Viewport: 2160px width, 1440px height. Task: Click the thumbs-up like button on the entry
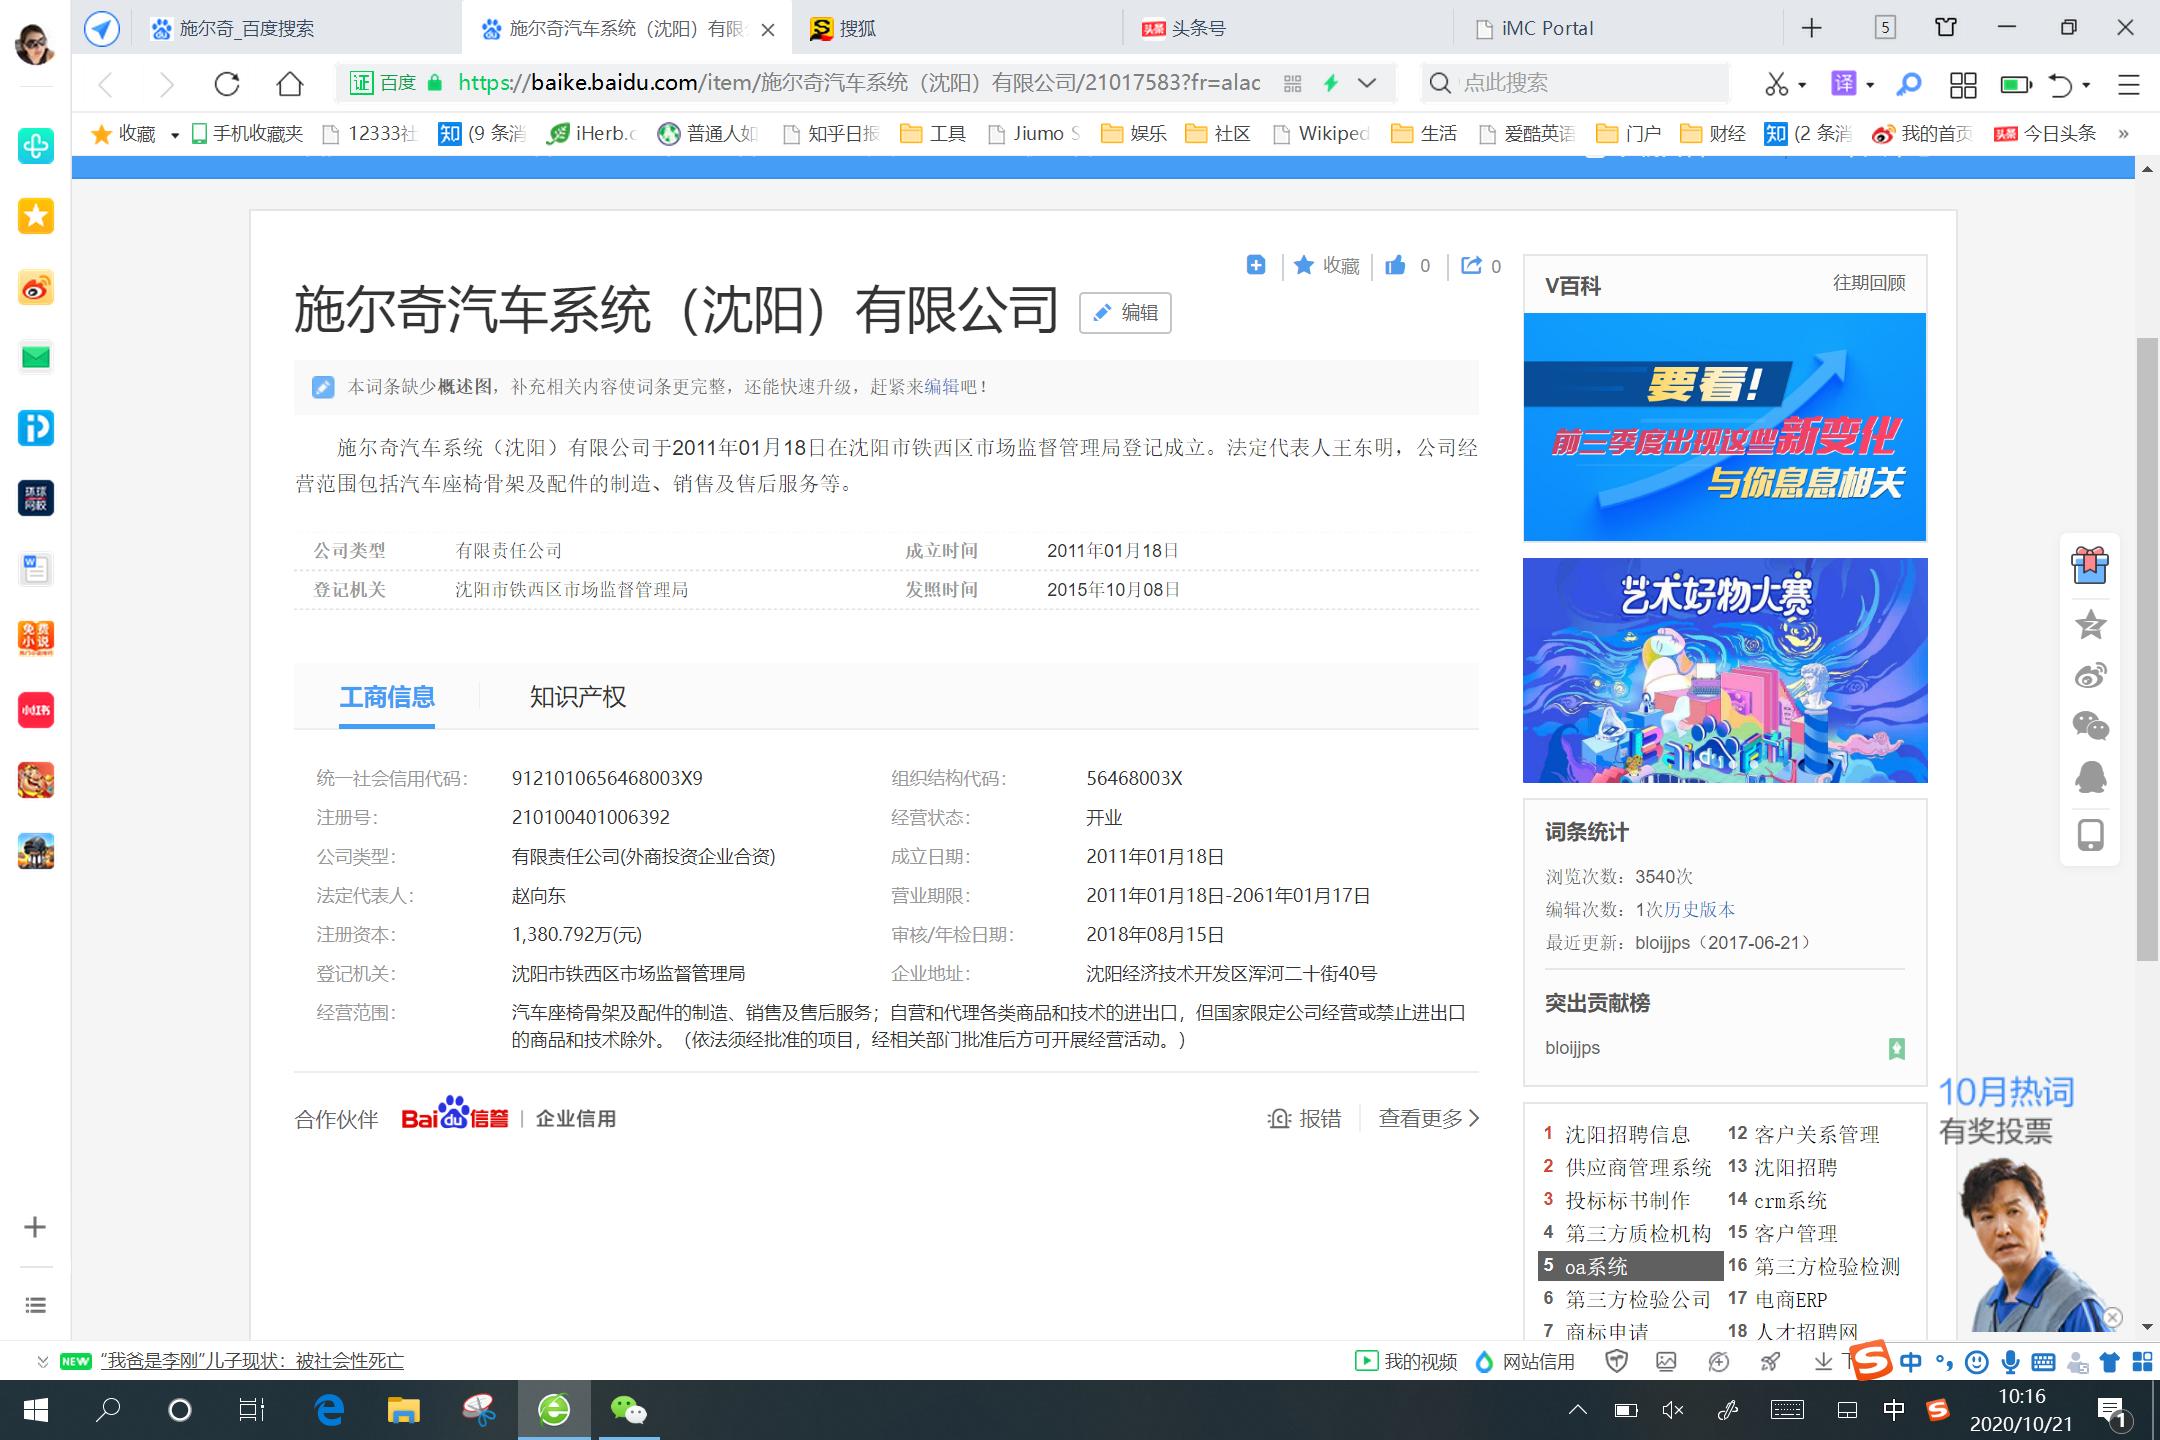(1397, 266)
